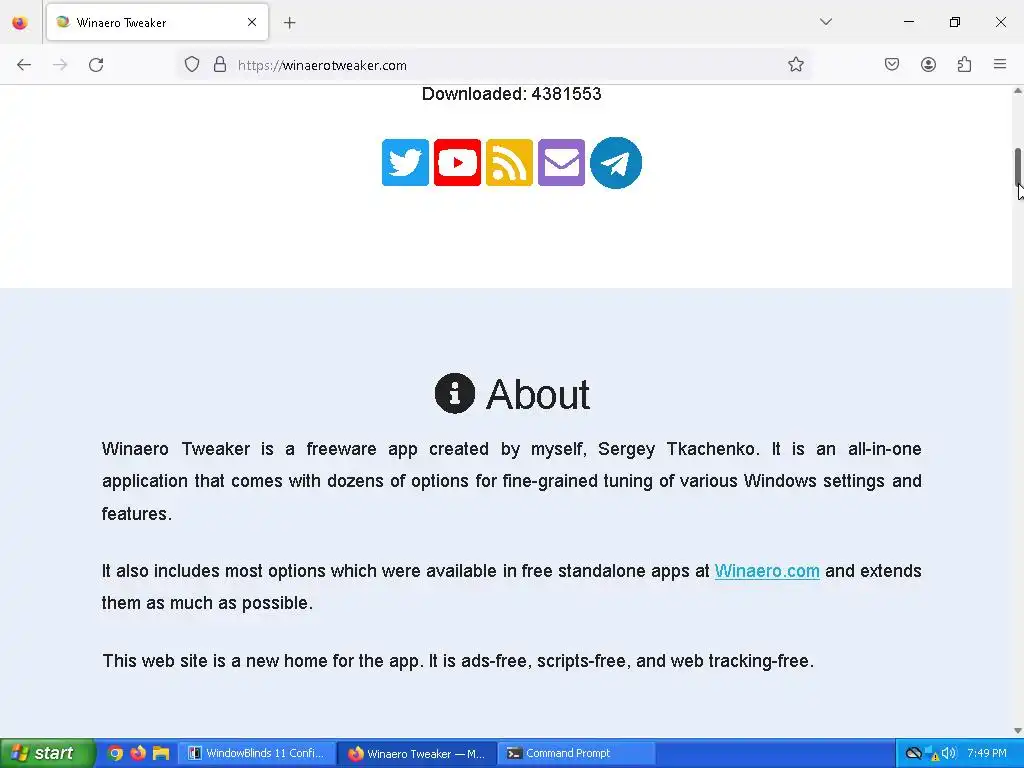1024x768 pixels.
Task: Open the Telegram channel icon
Action: [x=616, y=163]
